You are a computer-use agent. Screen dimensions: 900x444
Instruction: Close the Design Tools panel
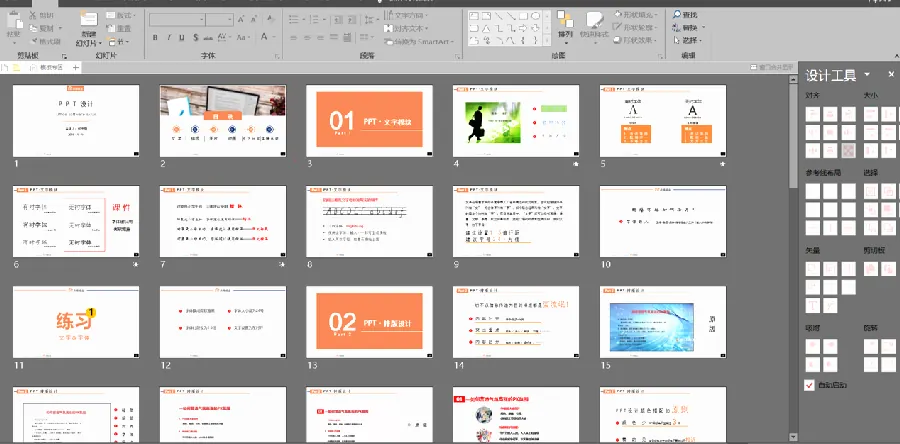pyautogui.click(x=891, y=75)
